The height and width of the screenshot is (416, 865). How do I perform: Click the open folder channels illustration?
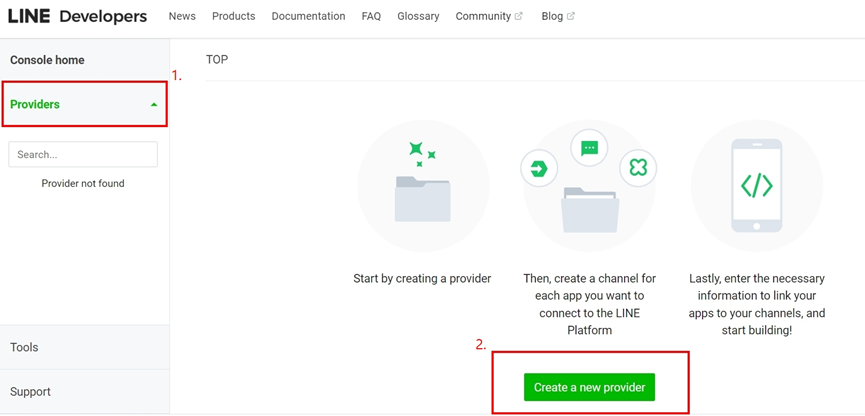coord(590,210)
